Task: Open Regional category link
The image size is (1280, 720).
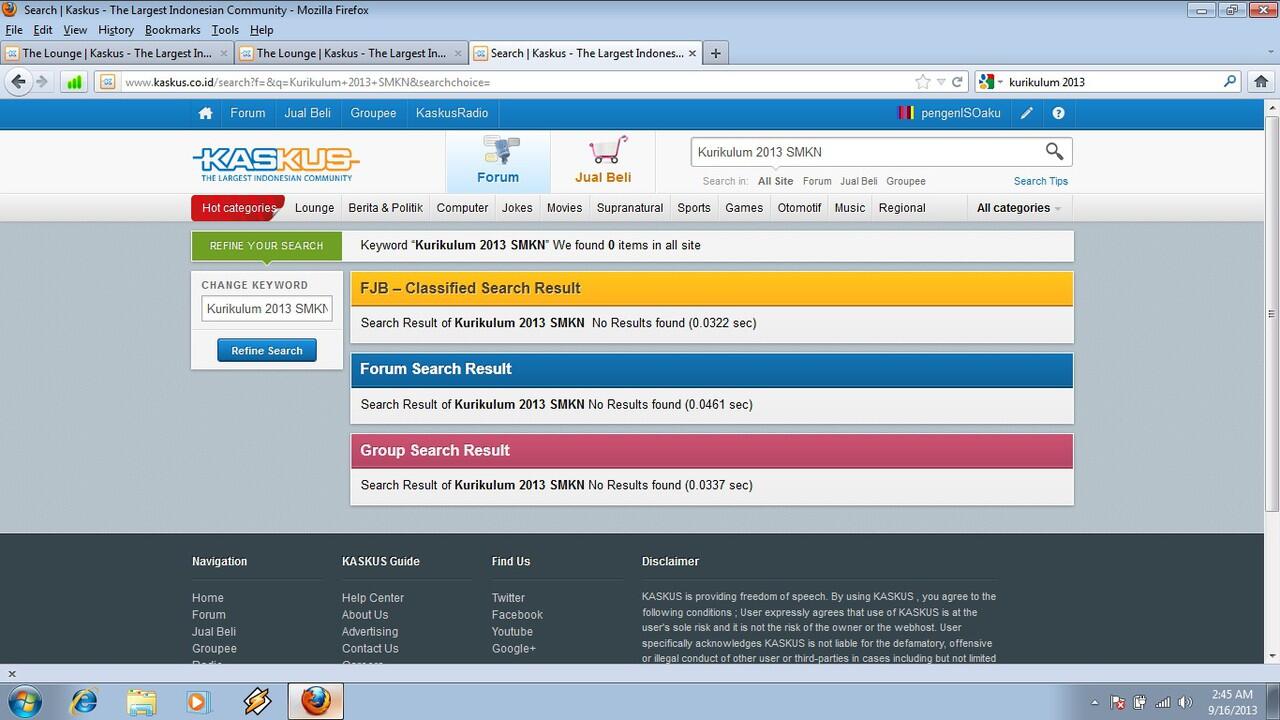Action: coord(902,208)
